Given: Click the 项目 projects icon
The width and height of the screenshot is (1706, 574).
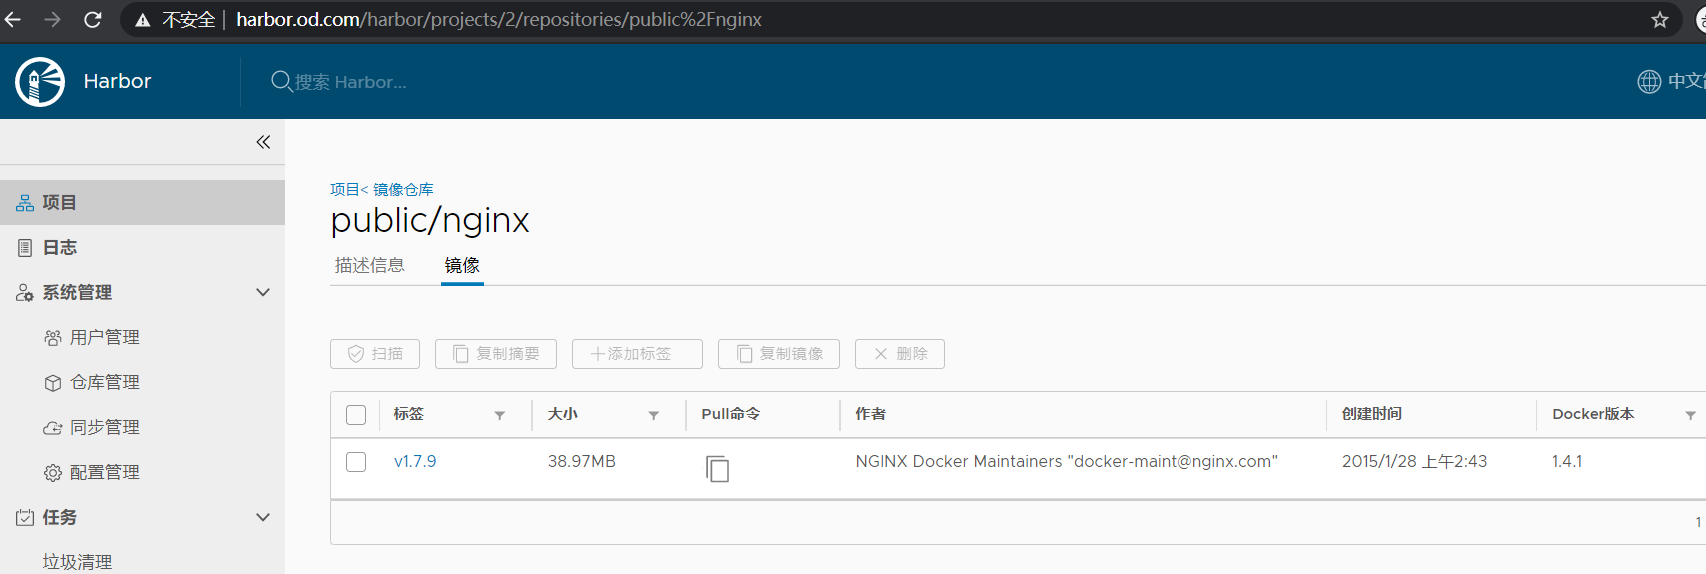Looking at the screenshot, I should click(x=25, y=203).
